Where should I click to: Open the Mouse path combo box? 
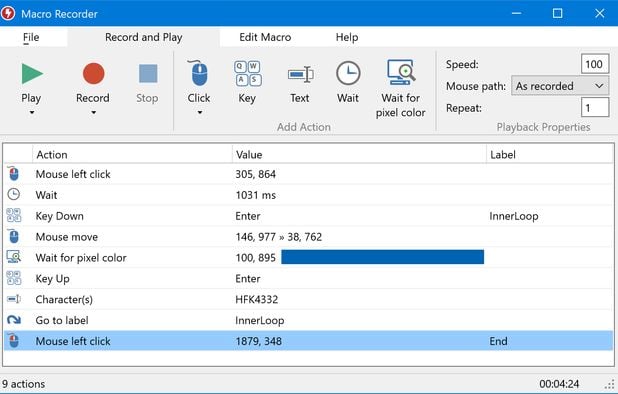point(560,86)
